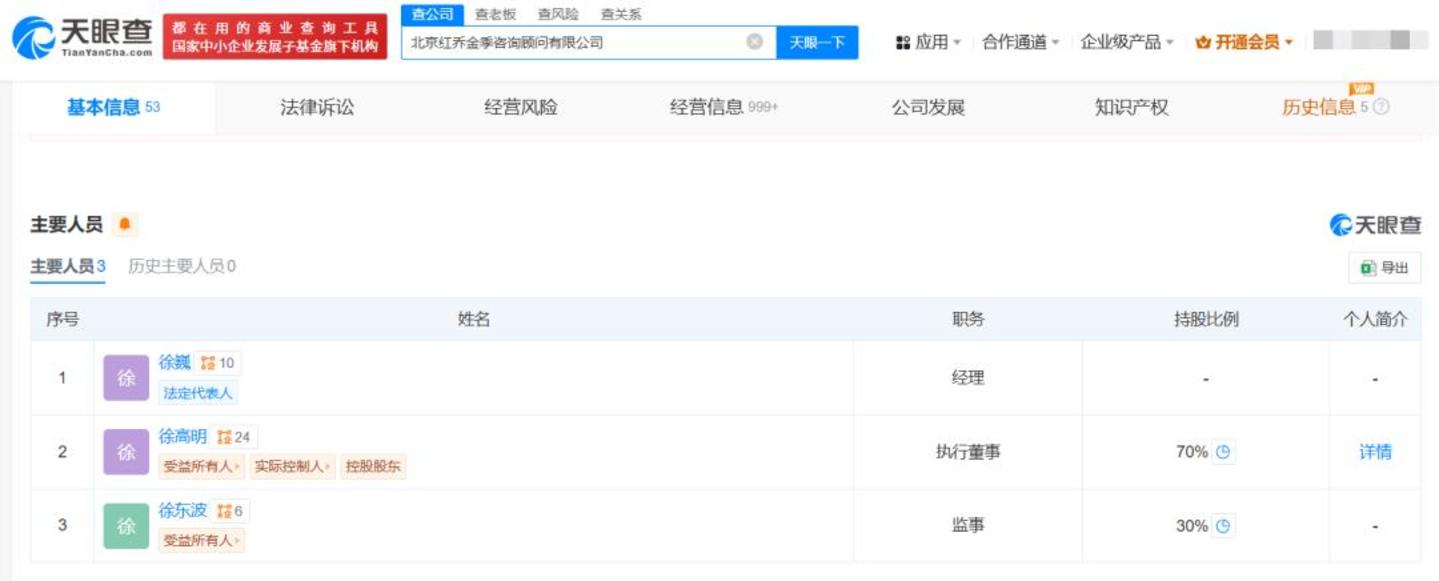
Task: Click the help question icon near 历史信息
Action: coord(1382,107)
